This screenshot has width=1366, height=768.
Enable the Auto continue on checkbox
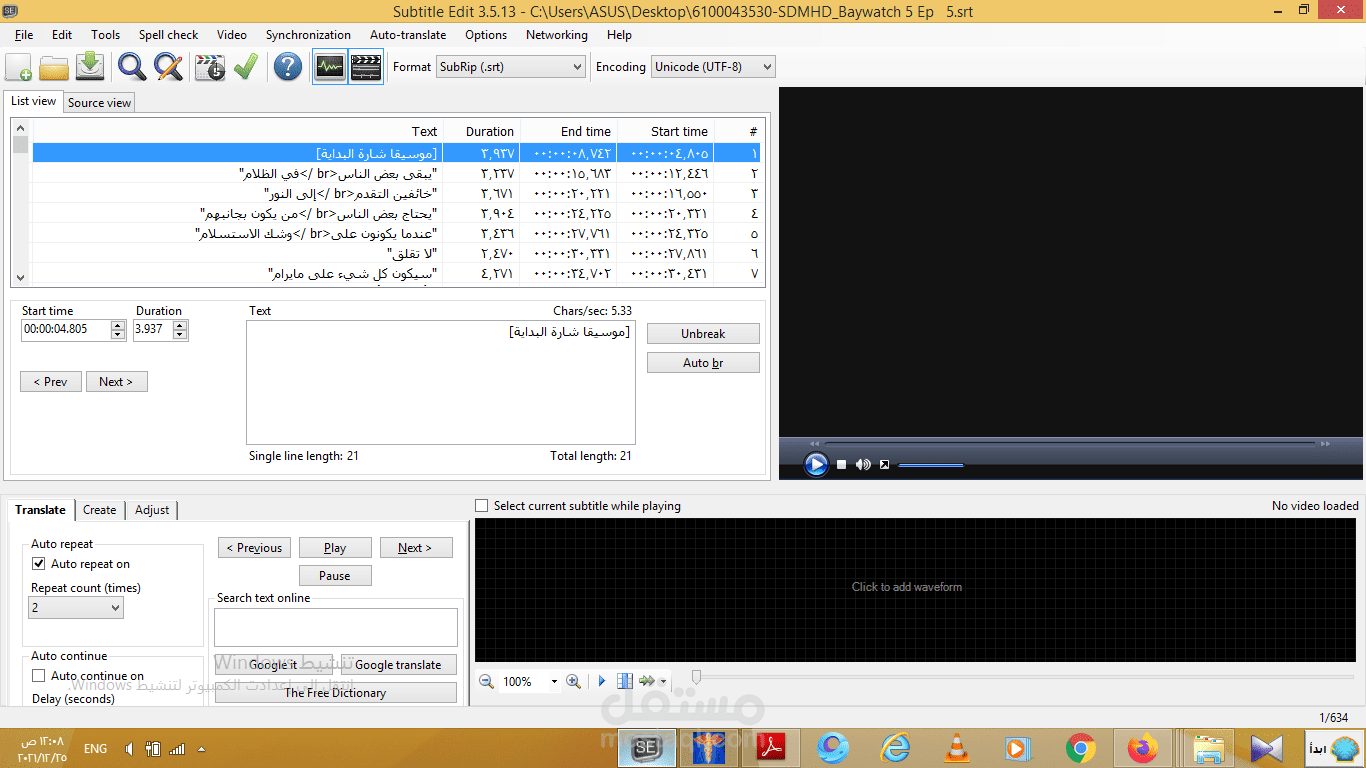[39, 676]
